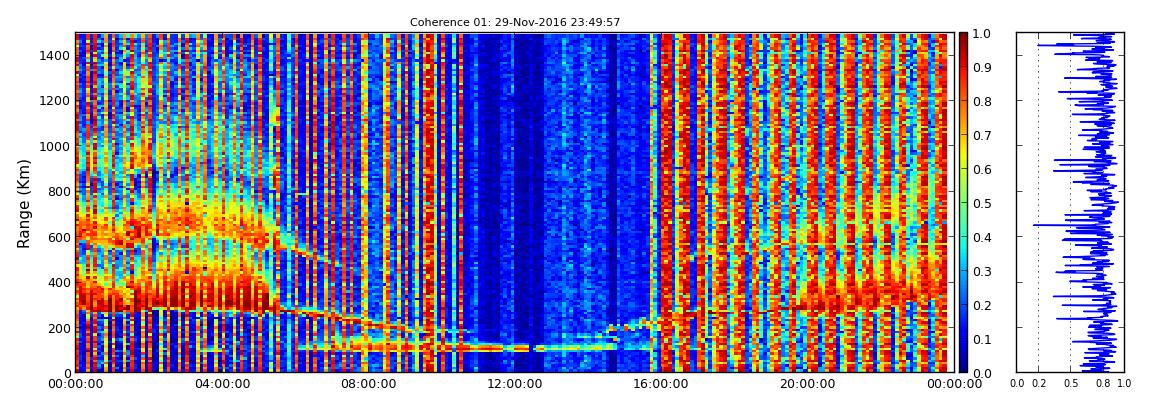Click the 0.8 tick on profile plot axis
Image resolution: width=1150 pixels, height=407 pixels.
point(1102,383)
